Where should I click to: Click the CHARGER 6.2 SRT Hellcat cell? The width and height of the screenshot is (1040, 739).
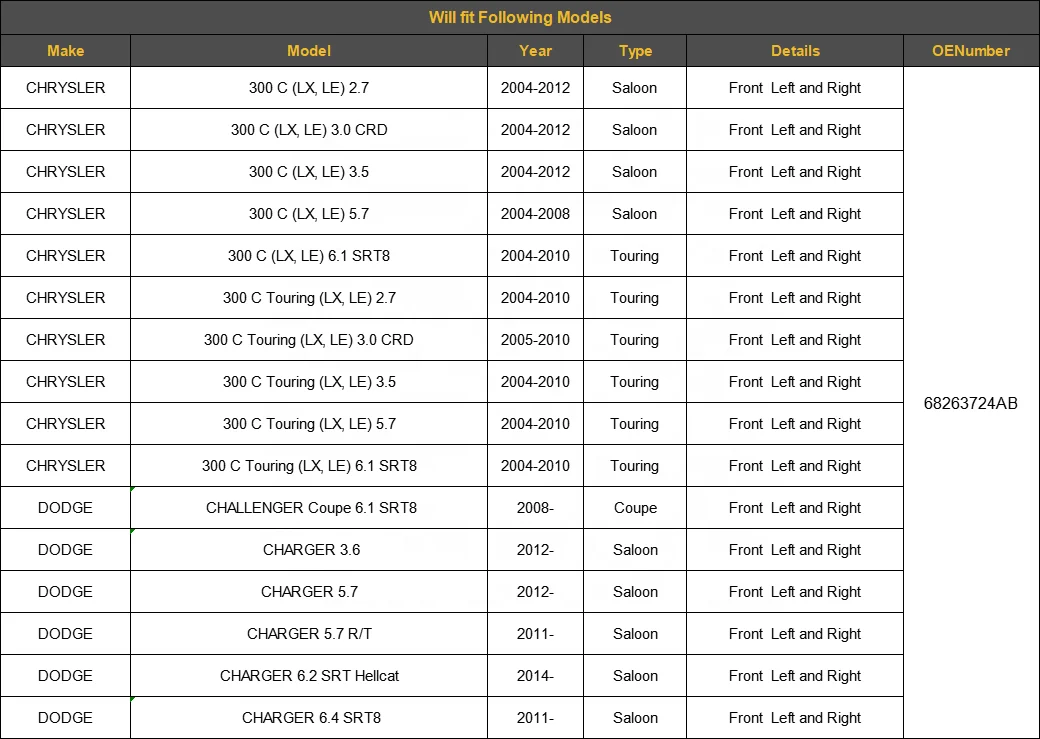(309, 676)
